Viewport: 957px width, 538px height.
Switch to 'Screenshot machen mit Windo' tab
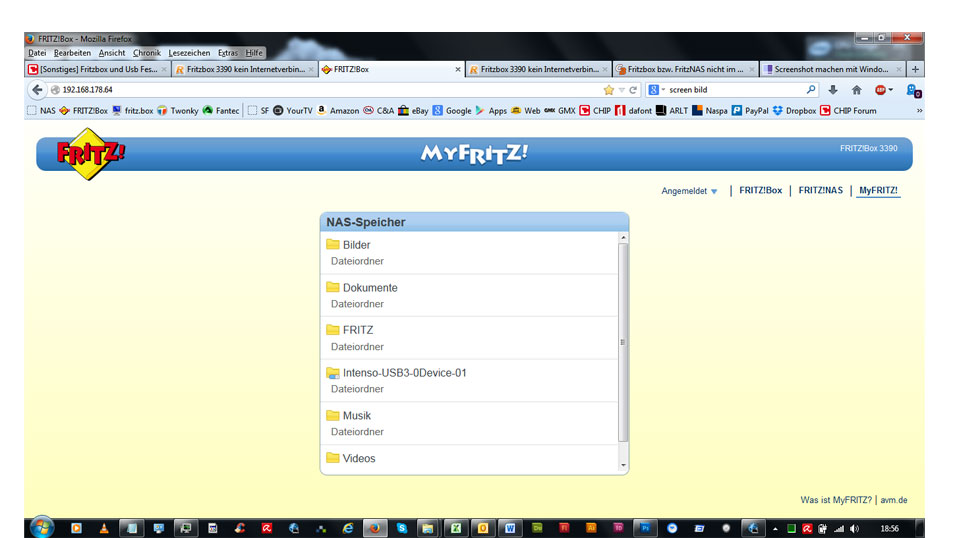832,70
